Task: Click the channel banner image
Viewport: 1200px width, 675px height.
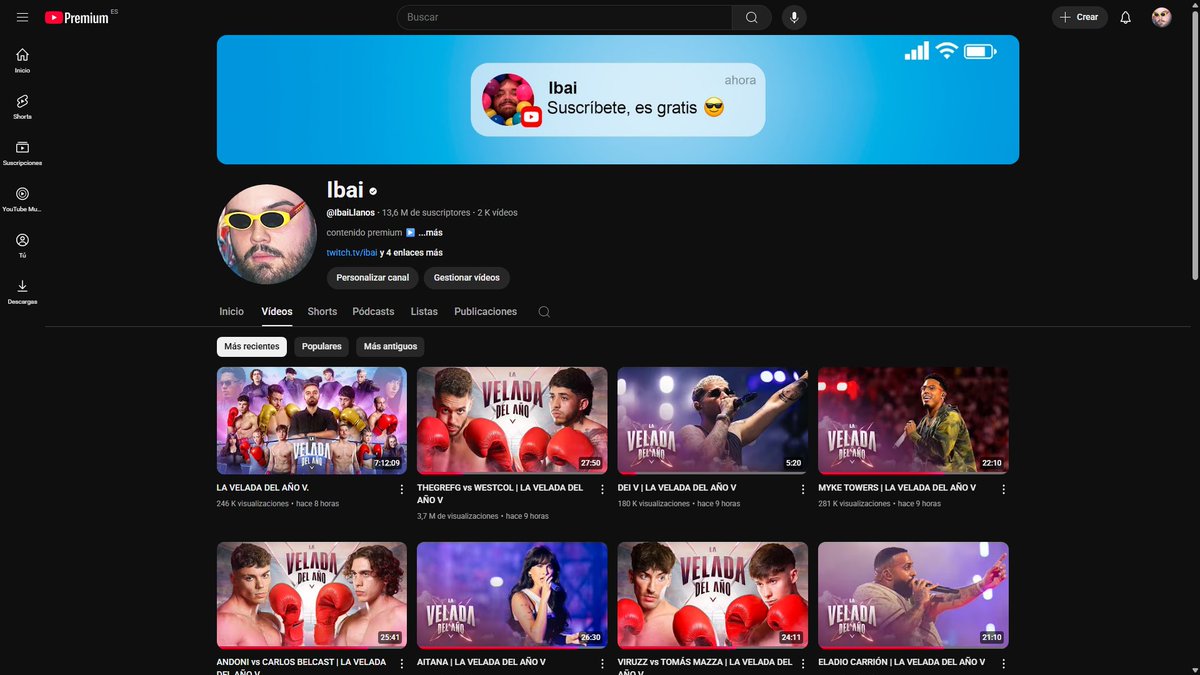Action: pos(618,100)
